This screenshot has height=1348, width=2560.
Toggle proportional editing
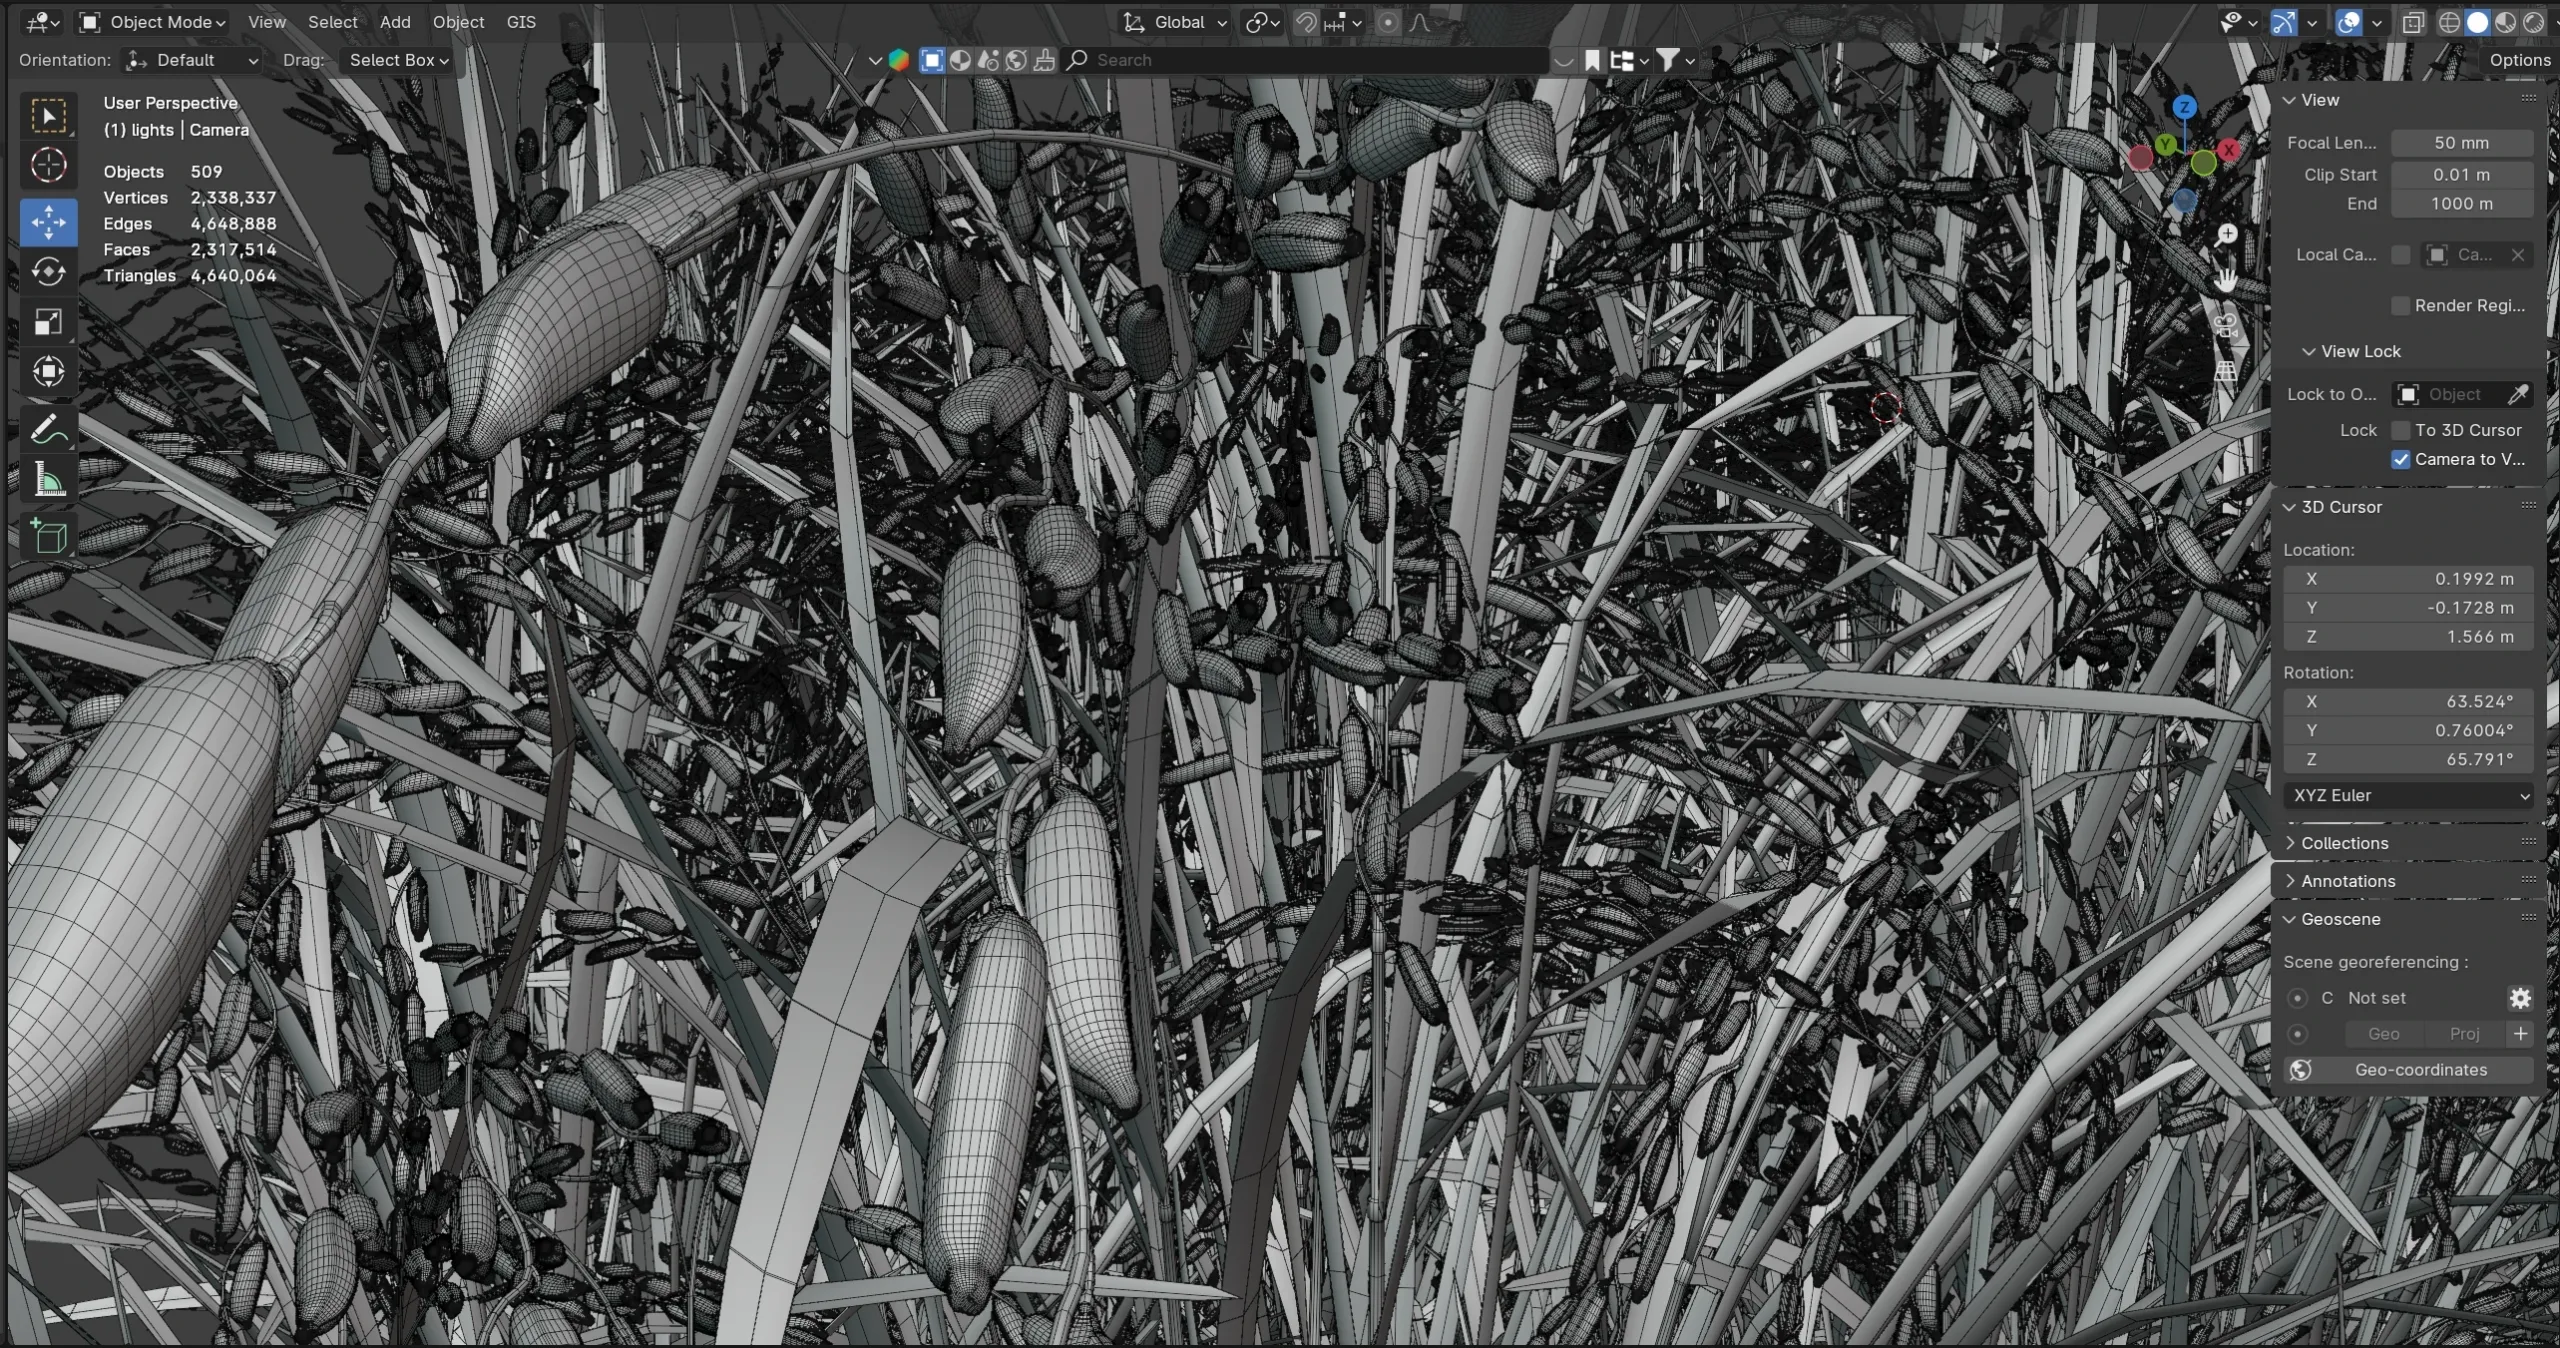(x=1388, y=22)
